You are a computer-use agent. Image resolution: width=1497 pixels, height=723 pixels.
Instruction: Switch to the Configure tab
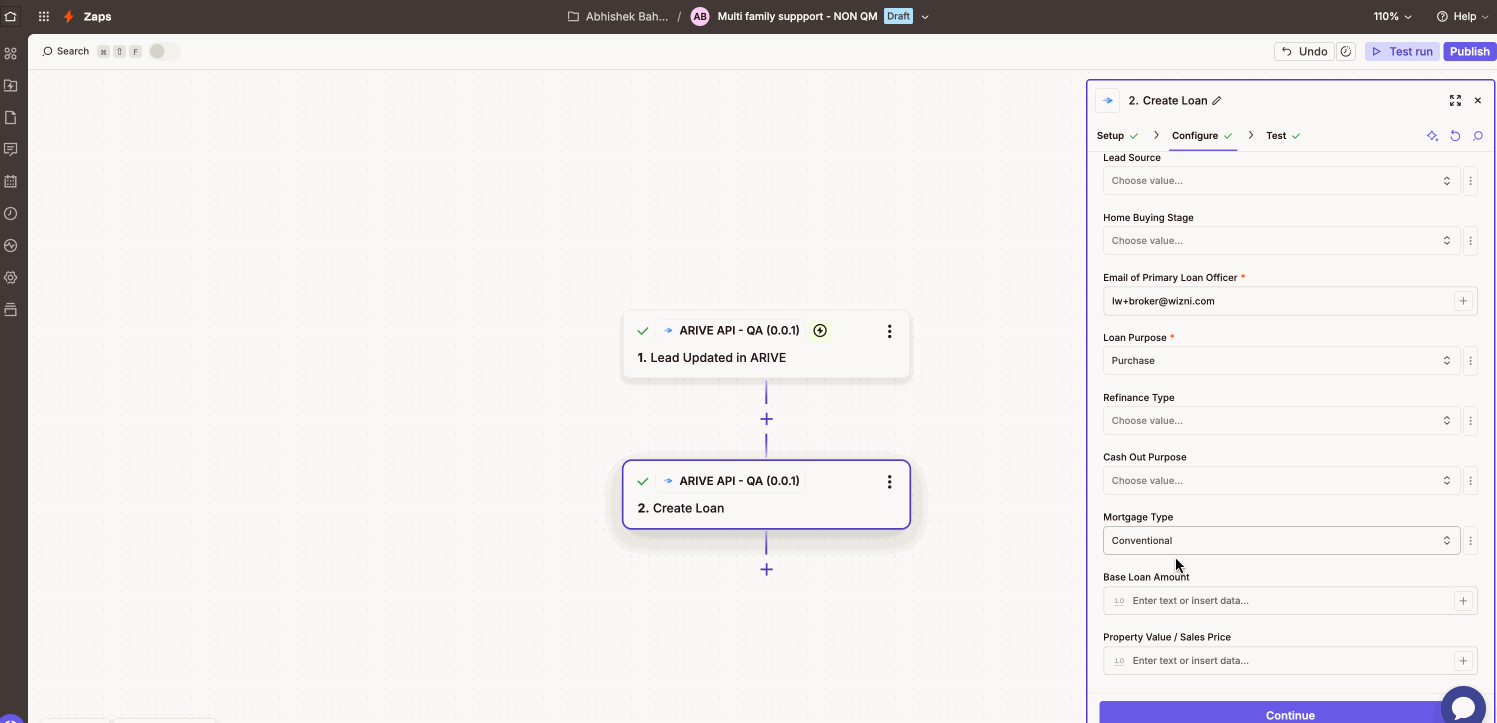(1202, 136)
